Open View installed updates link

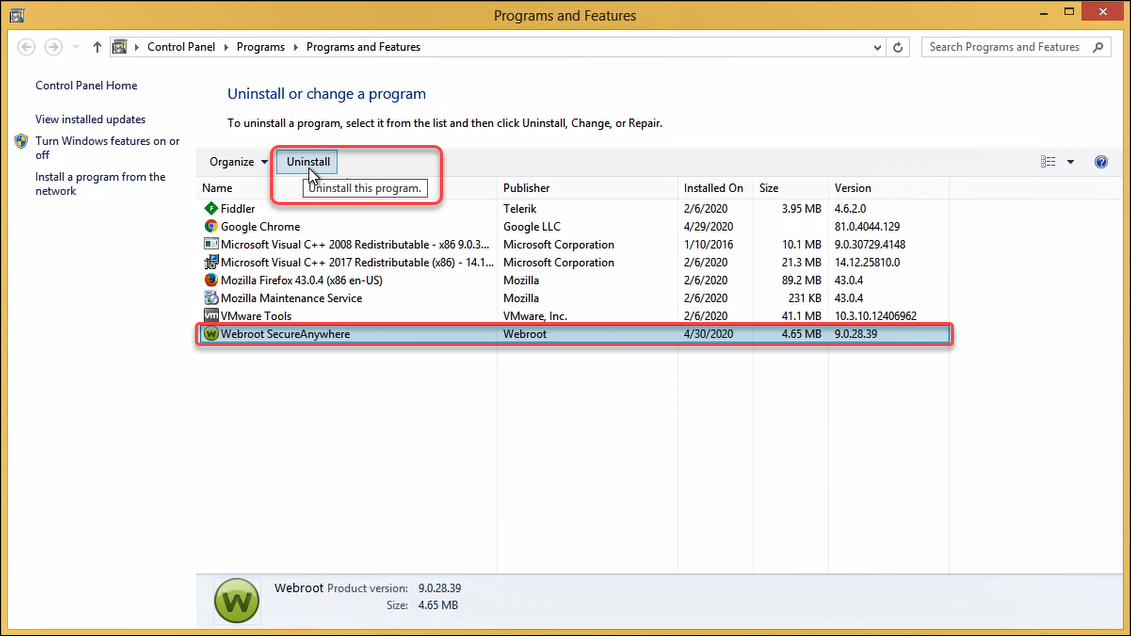point(90,119)
